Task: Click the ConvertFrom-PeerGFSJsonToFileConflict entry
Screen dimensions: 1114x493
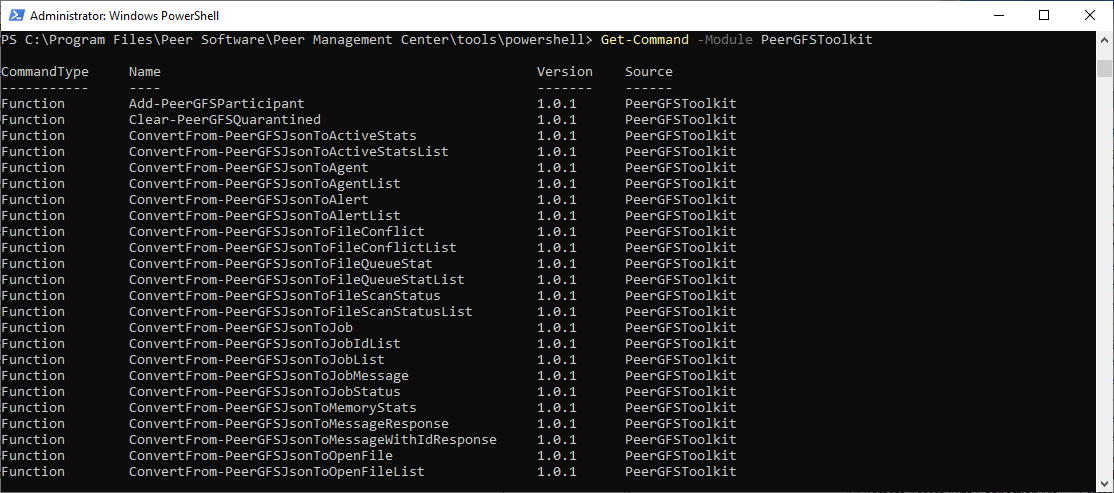Action: click(x=276, y=232)
